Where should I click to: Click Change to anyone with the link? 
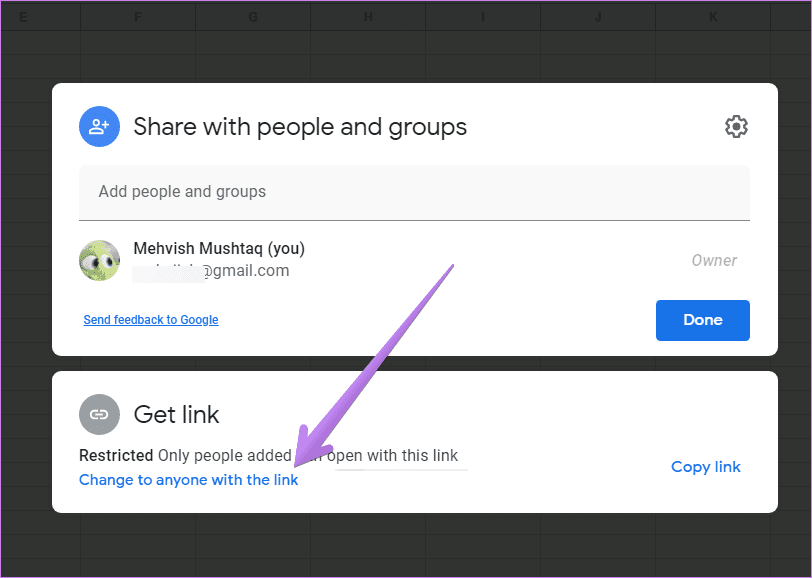point(188,480)
